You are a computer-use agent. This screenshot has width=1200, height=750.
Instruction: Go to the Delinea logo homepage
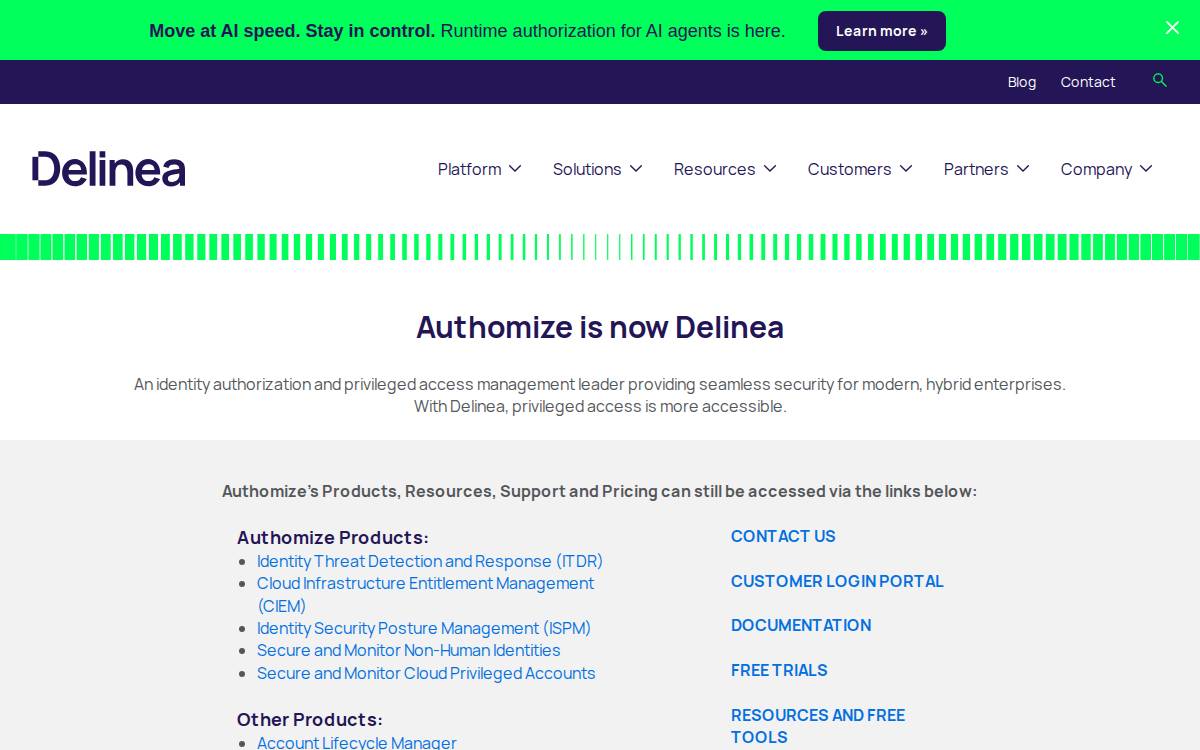(109, 169)
